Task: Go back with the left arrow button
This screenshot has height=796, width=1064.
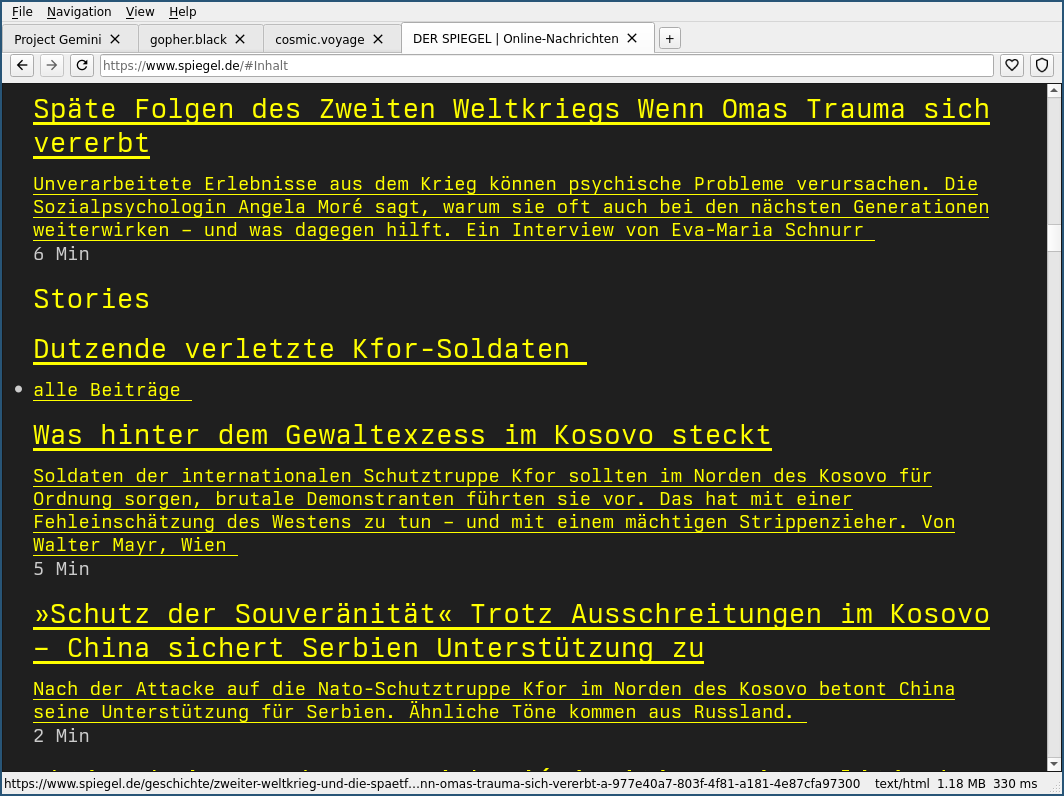Action: (22, 65)
